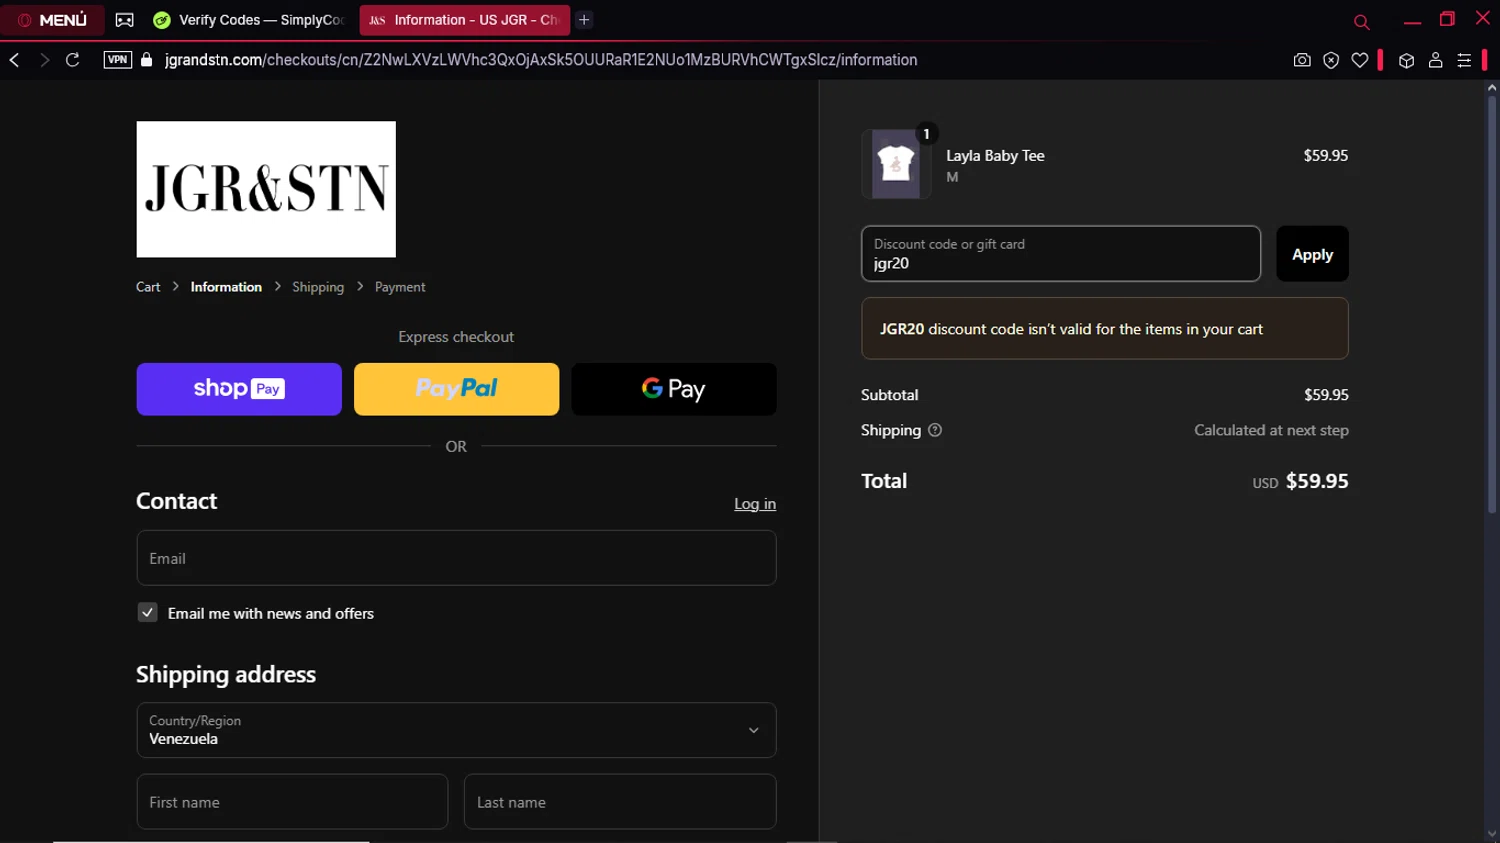Open the Opera Menu button

[x=52, y=20]
